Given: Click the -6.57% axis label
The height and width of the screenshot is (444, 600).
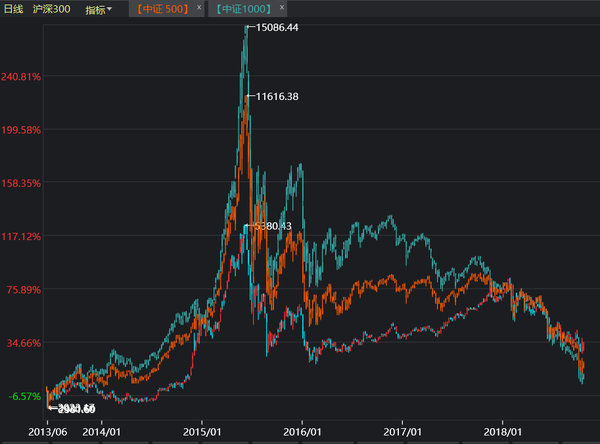Looking at the screenshot, I should 24,396.
